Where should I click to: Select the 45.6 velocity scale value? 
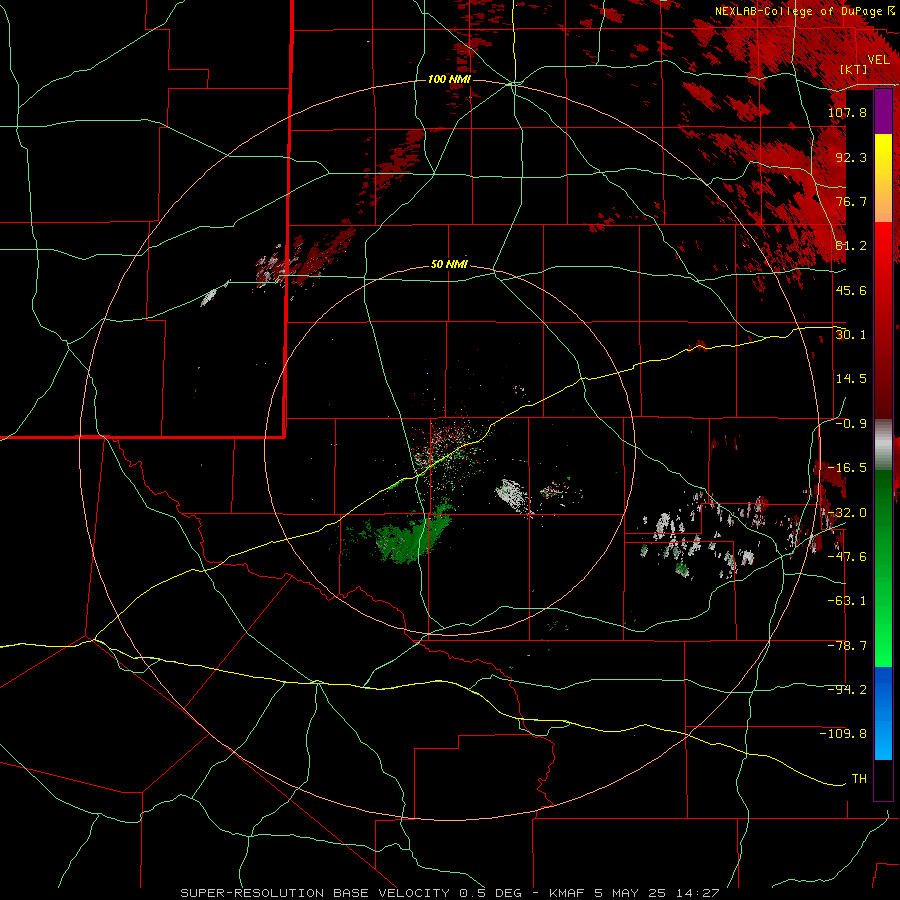[x=851, y=290]
